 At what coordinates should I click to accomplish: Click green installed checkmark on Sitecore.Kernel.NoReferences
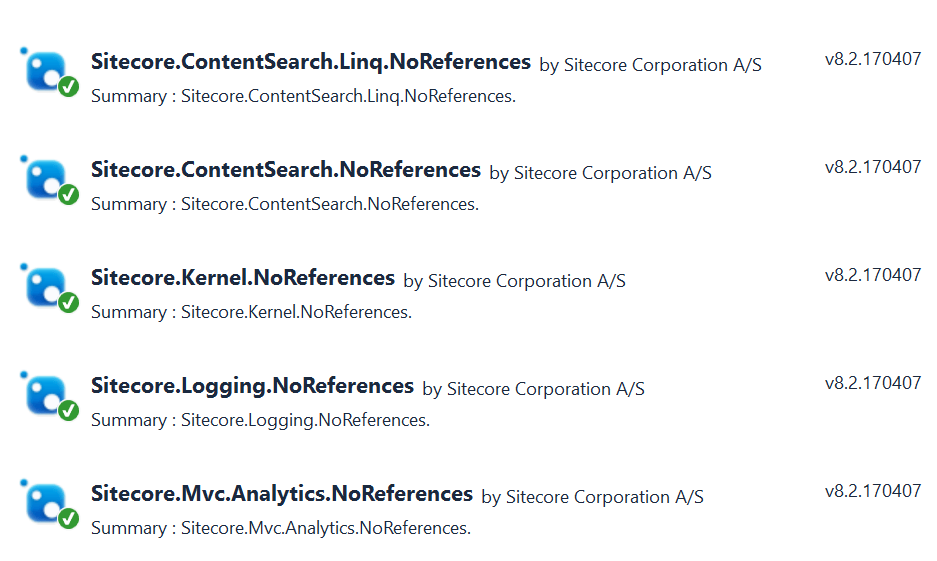(x=68, y=303)
